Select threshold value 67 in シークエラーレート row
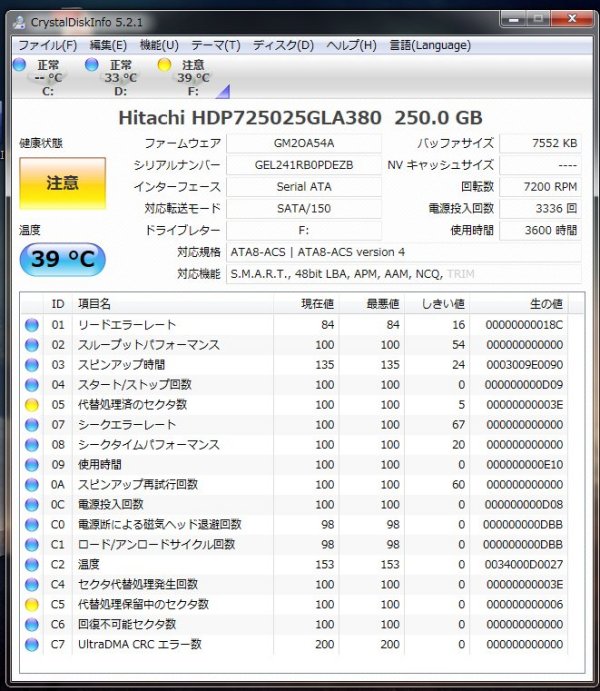 pyautogui.click(x=459, y=425)
